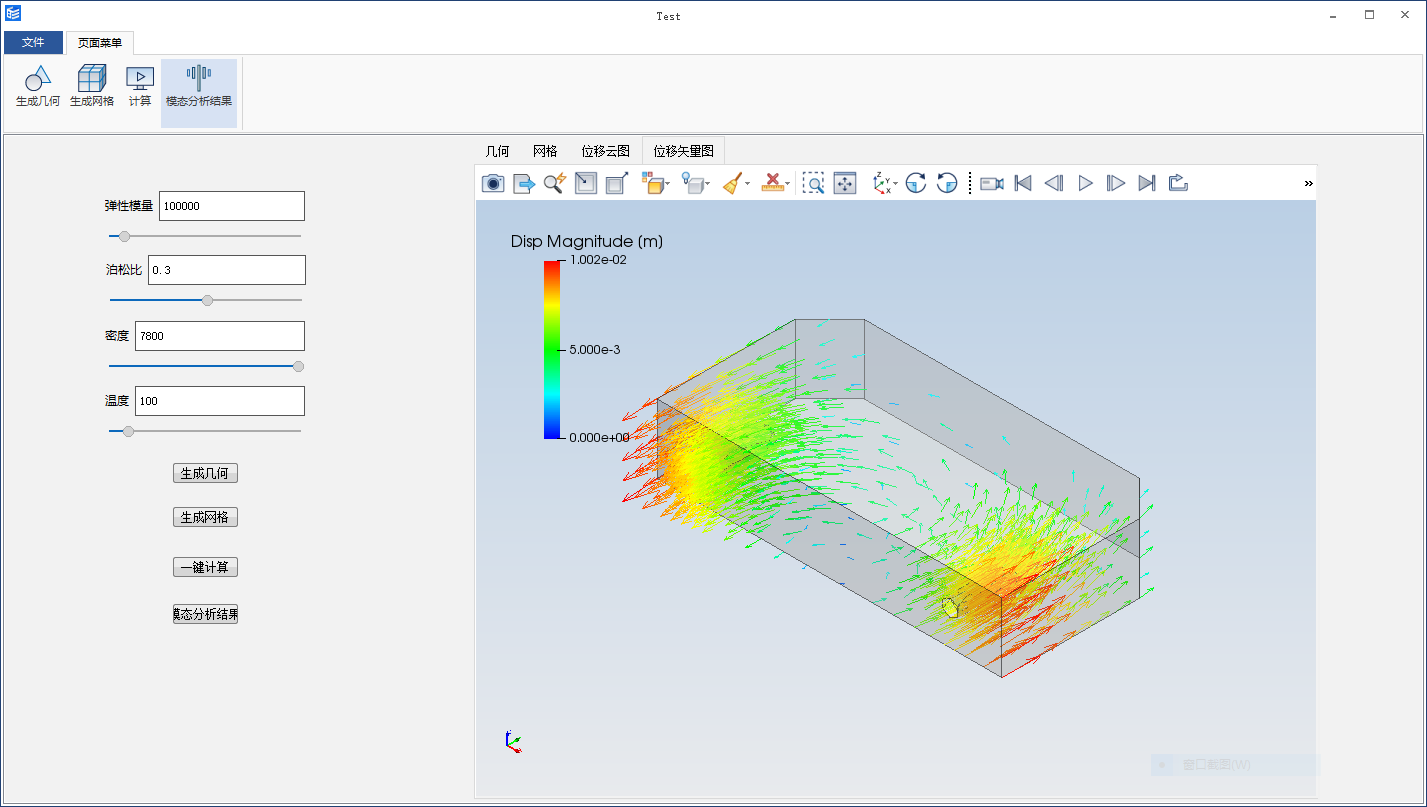Click the light bulb cube icon
Image resolution: width=1427 pixels, height=807 pixels.
pos(691,183)
